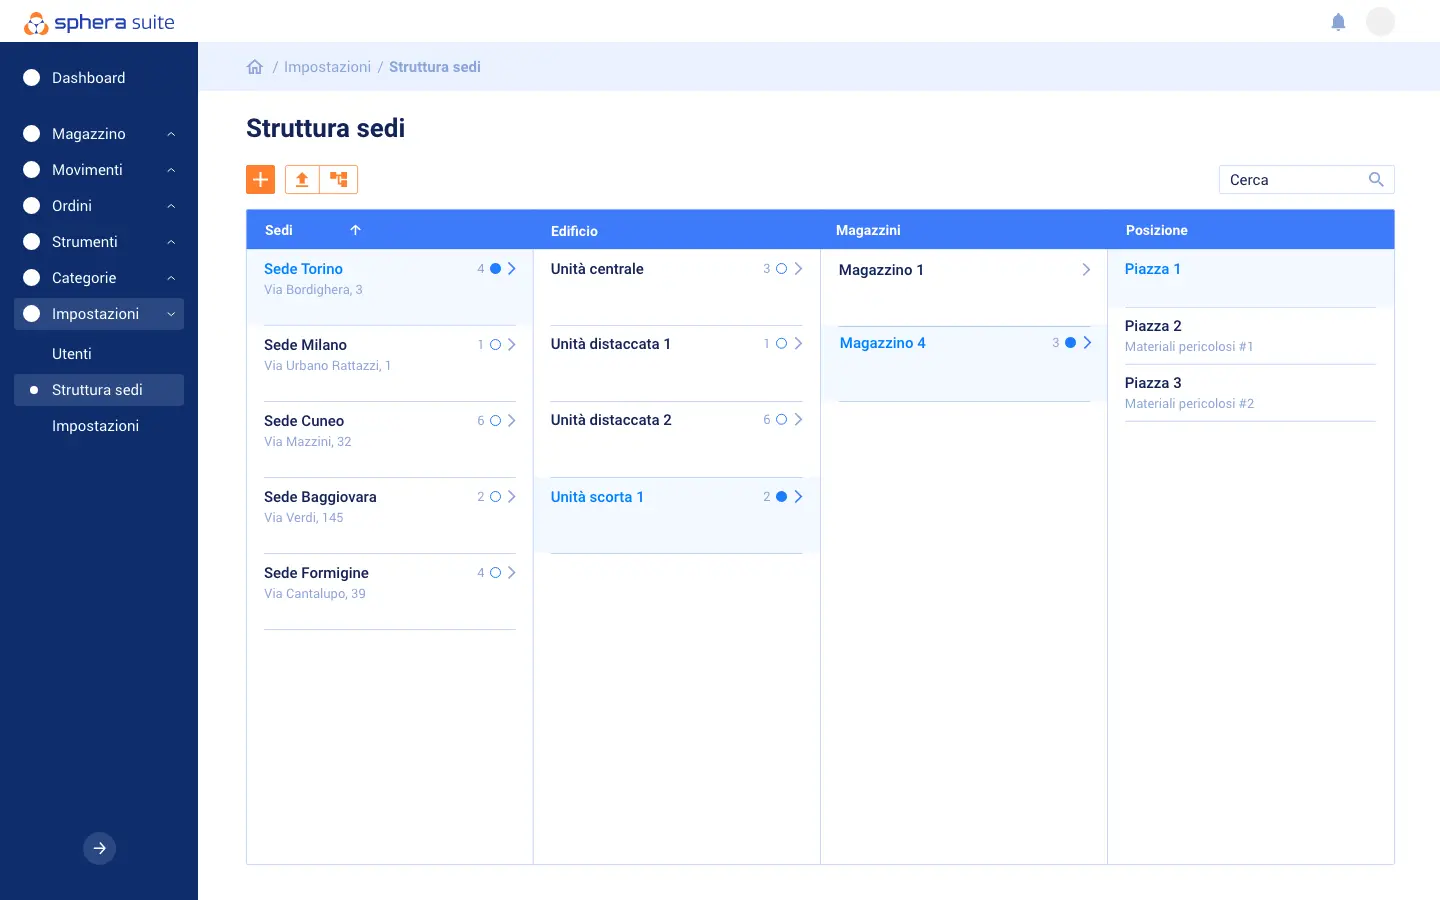Select Struttura sedi in sidebar
The image size is (1440, 900).
99,390
